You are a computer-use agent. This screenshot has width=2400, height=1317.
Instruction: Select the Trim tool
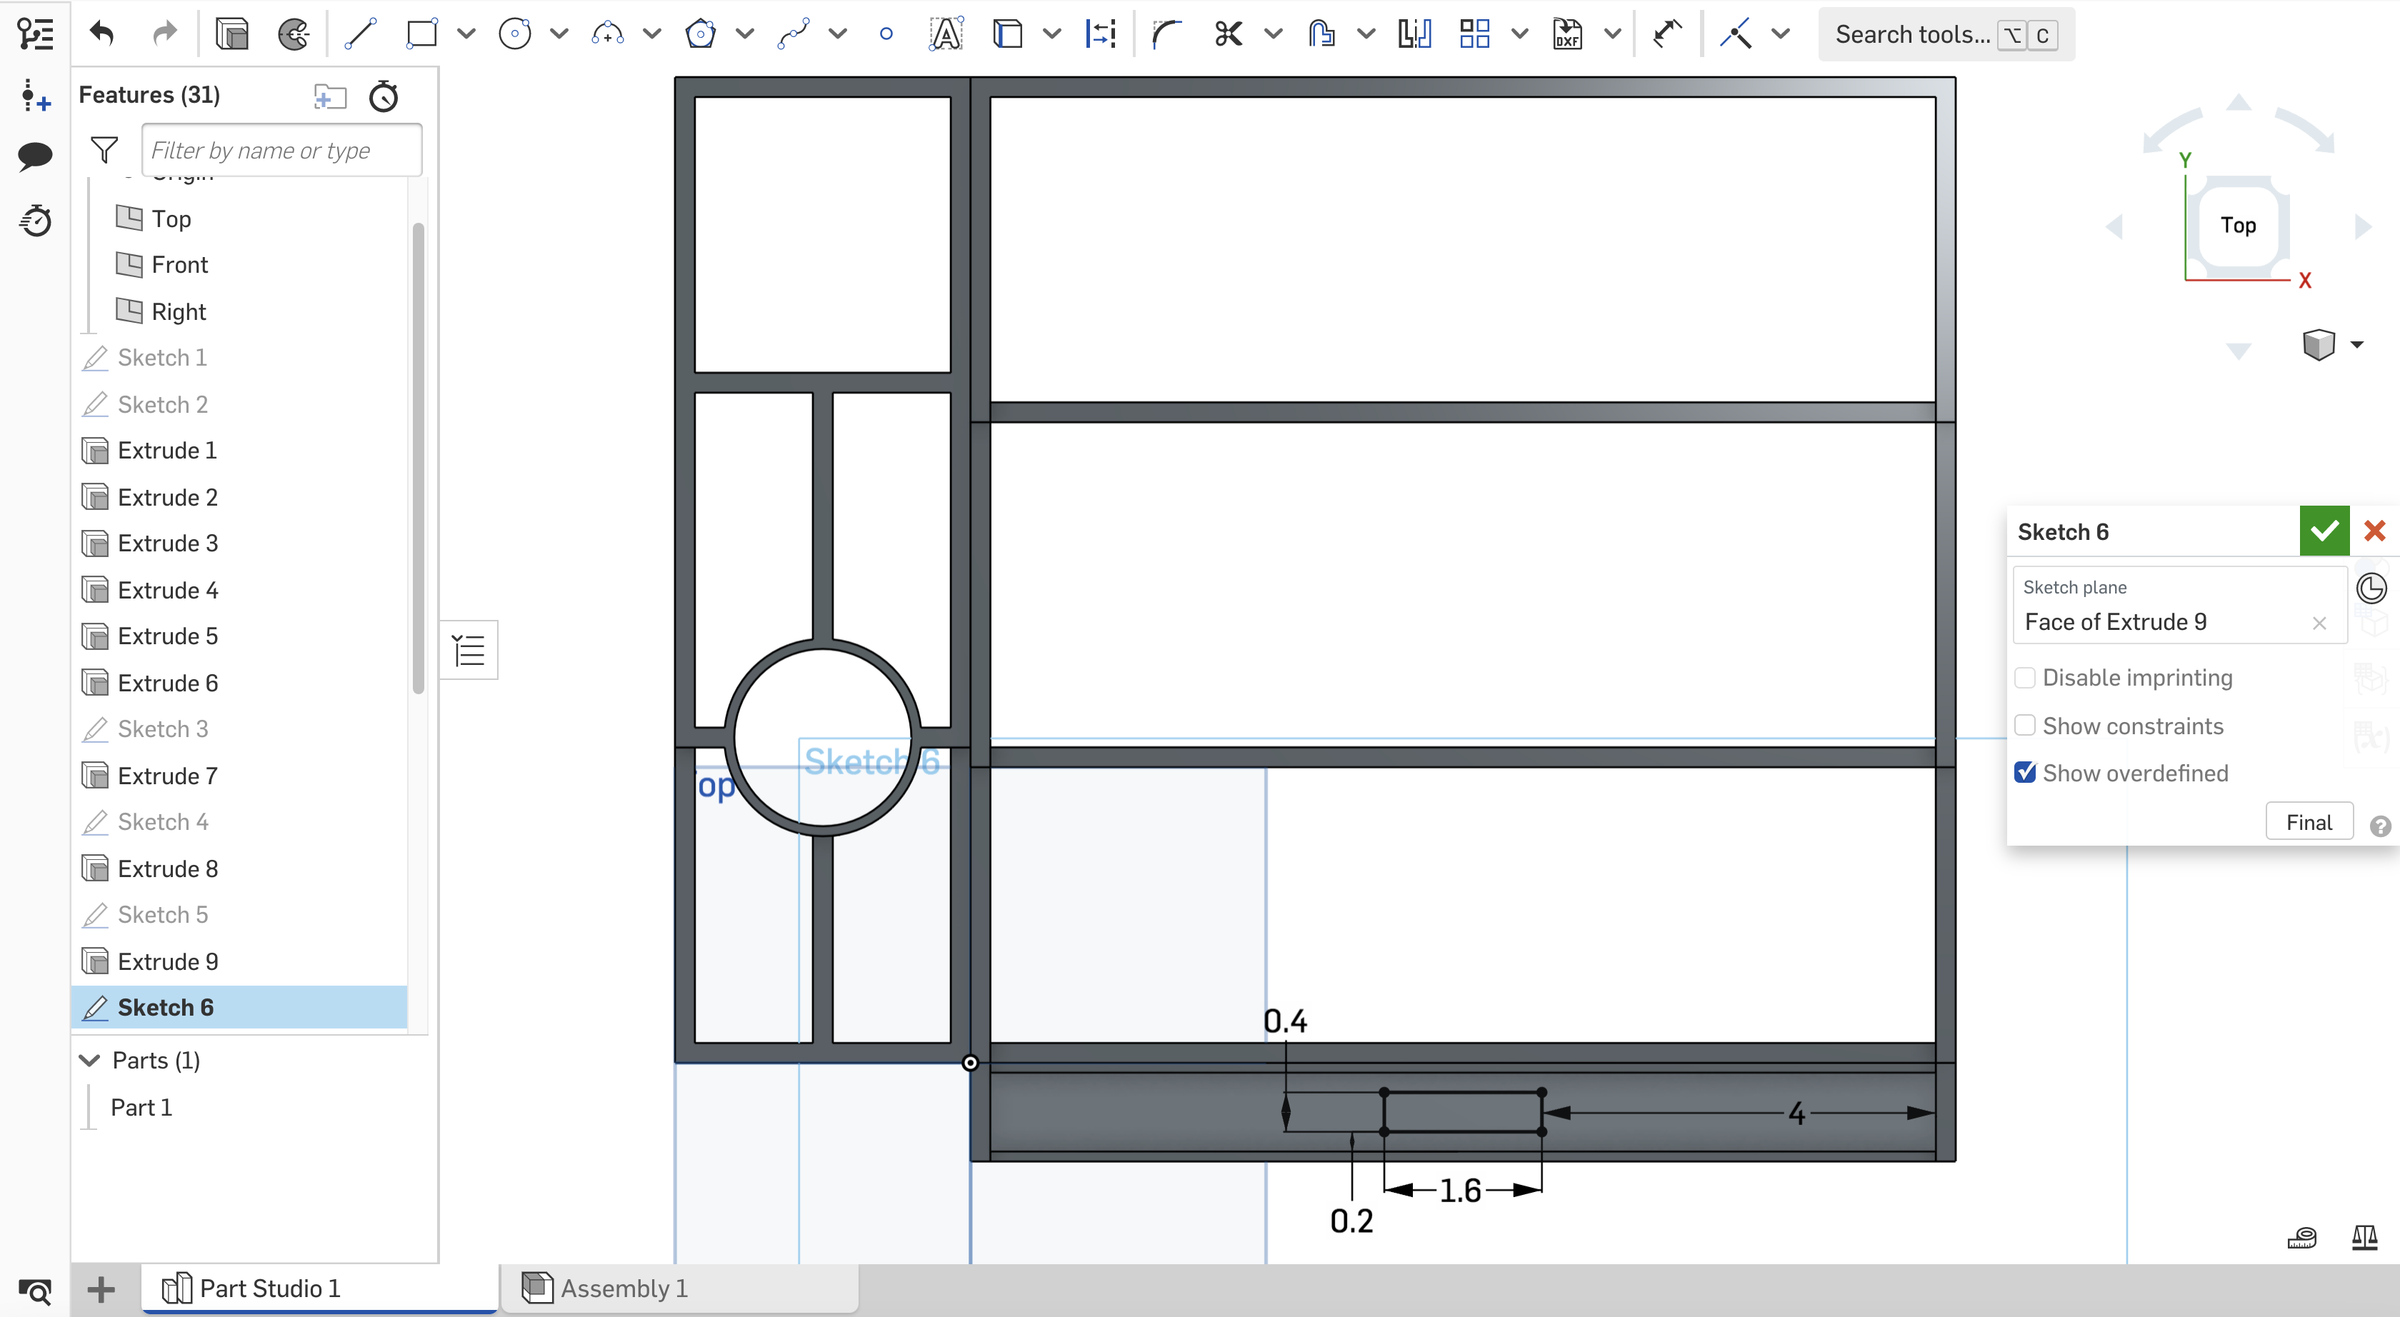click(1226, 33)
